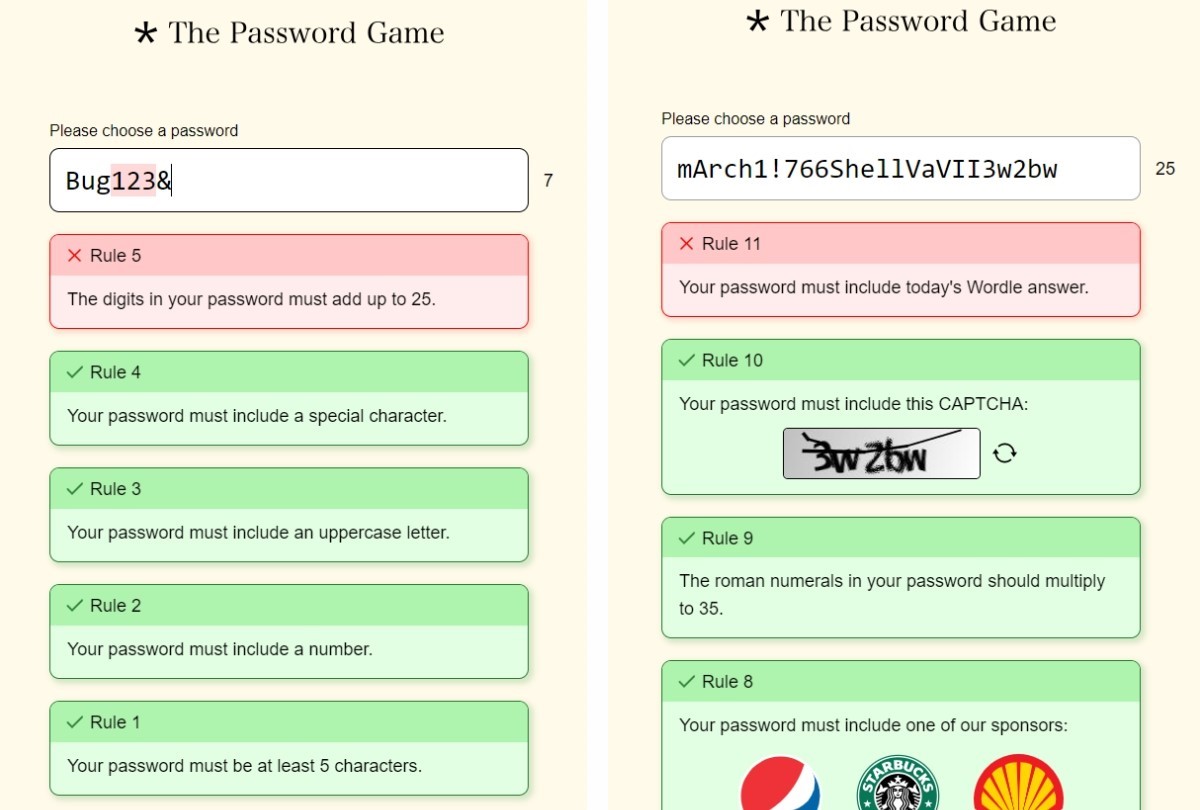Click the star icon in right title
The image size is (1200, 810).
(757, 22)
